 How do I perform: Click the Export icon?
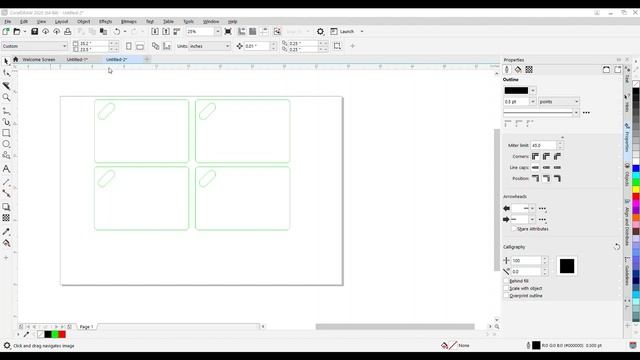click(x=166, y=31)
